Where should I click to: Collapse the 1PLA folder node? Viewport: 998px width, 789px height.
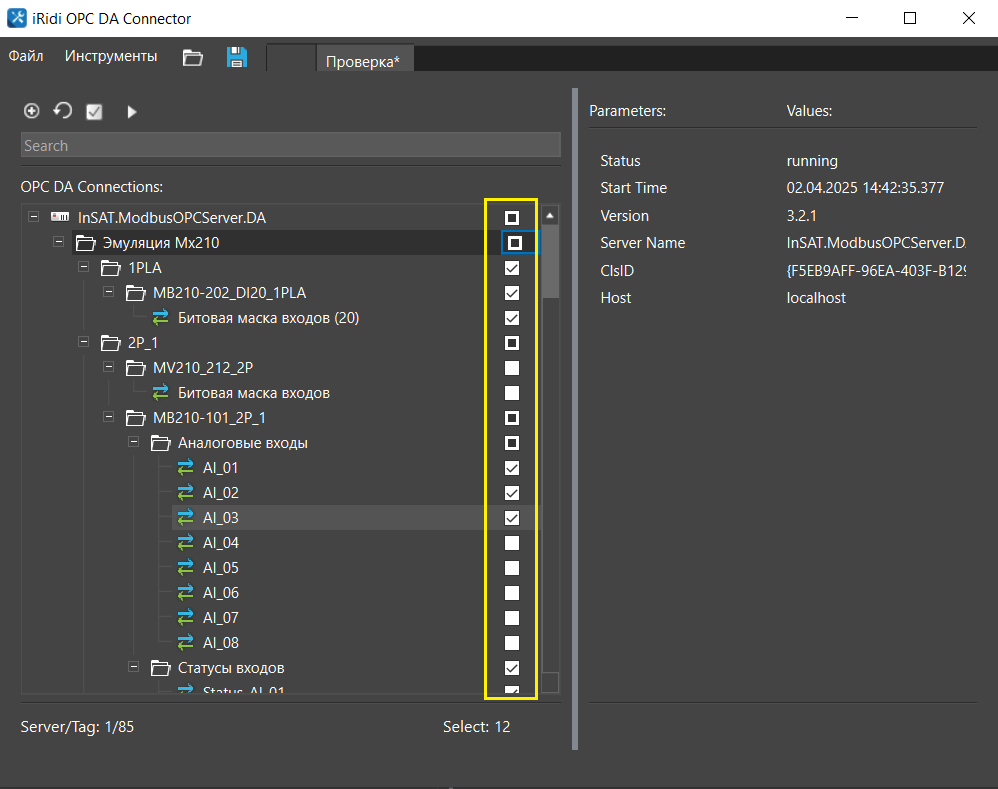coord(83,268)
